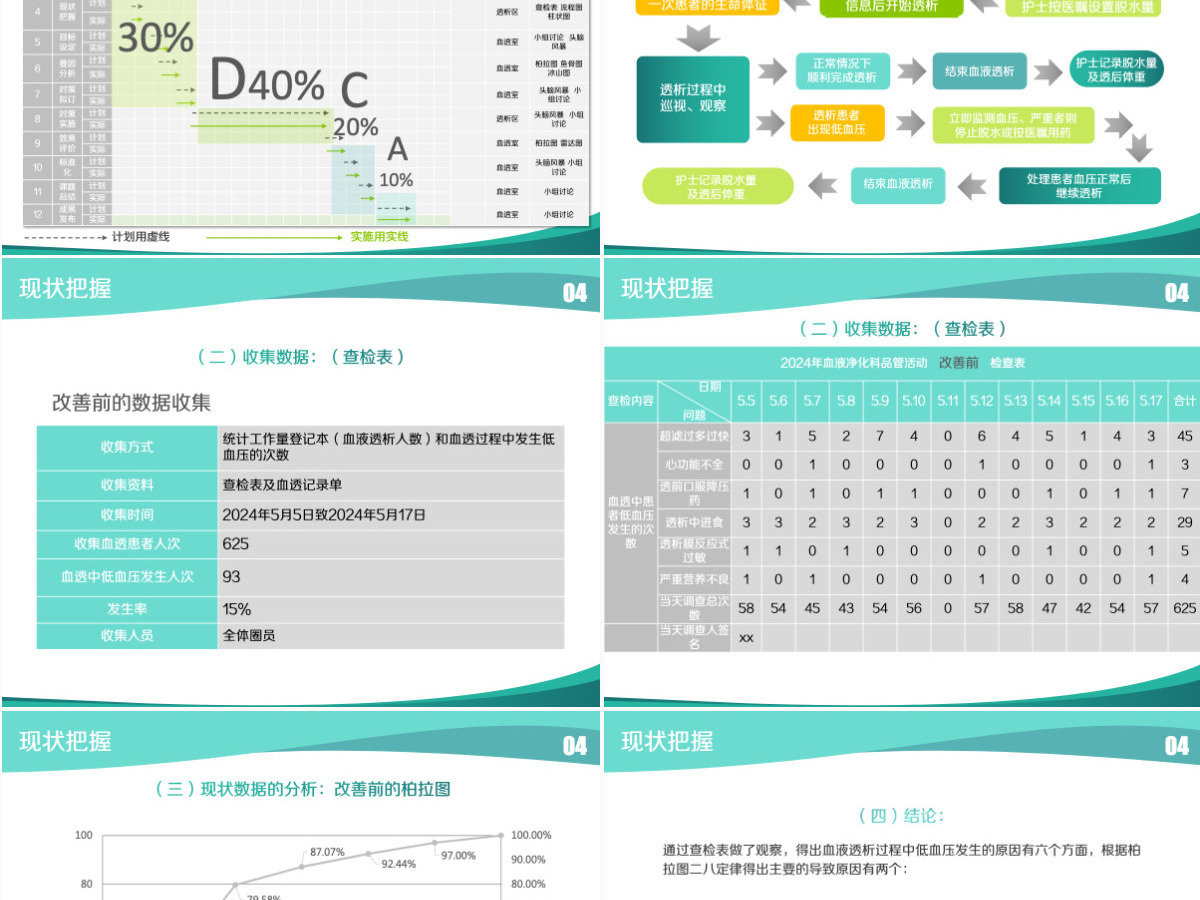This screenshot has height=900, width=1200.
Task: Click the subtitle (三)现状数据的分析：改善前的柏拉图
Action: pyautogui.click(x=303, y=789)
